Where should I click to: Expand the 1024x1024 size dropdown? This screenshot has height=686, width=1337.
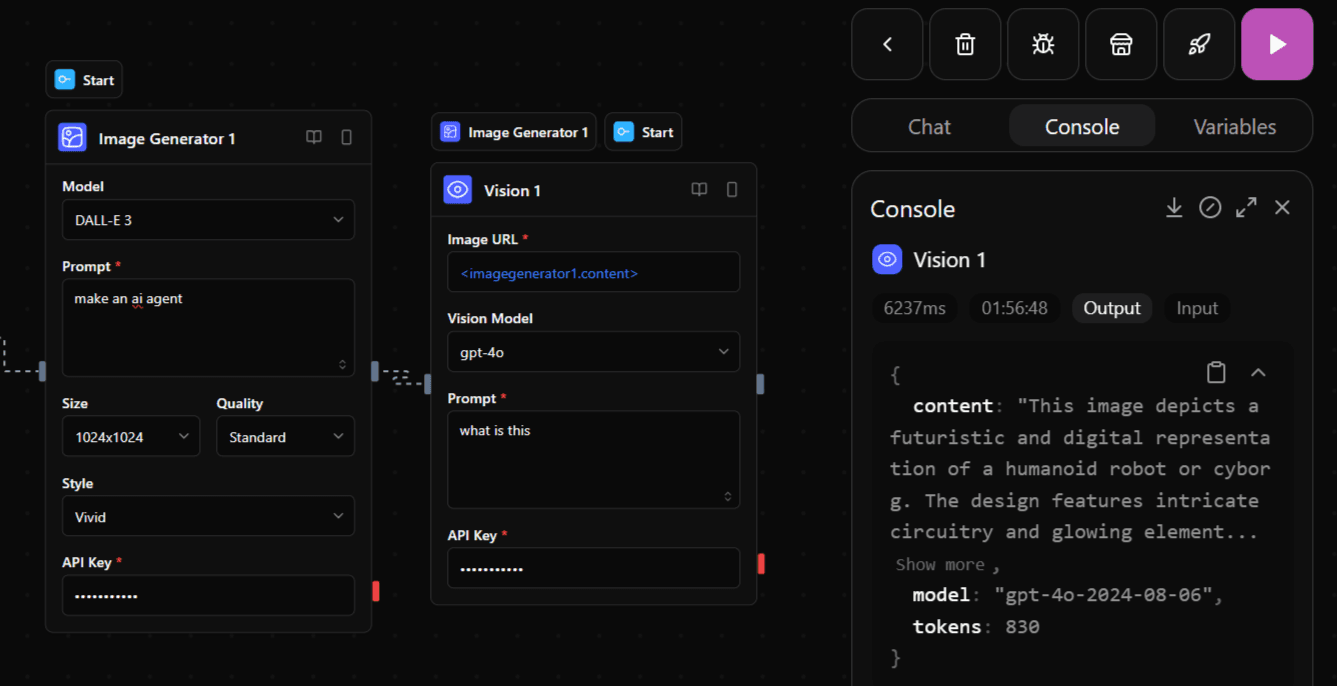131,437
